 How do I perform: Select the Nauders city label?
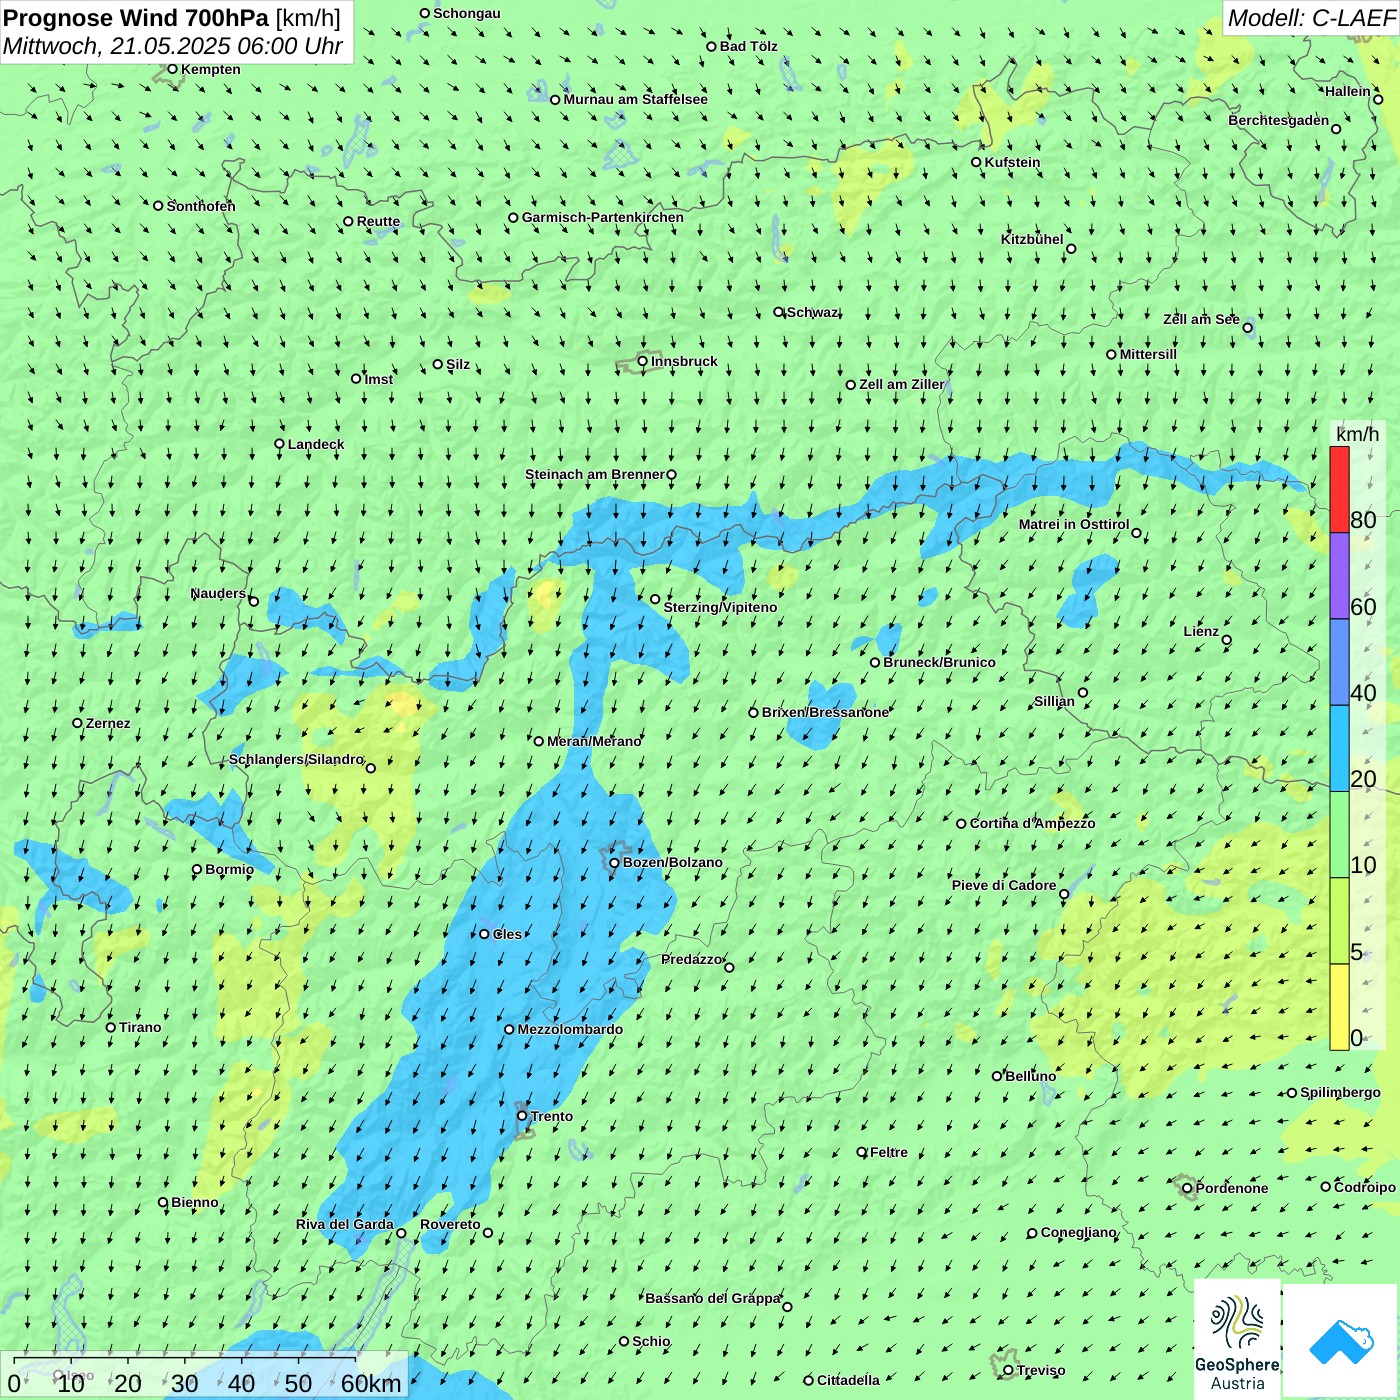[x=218, y=593]
